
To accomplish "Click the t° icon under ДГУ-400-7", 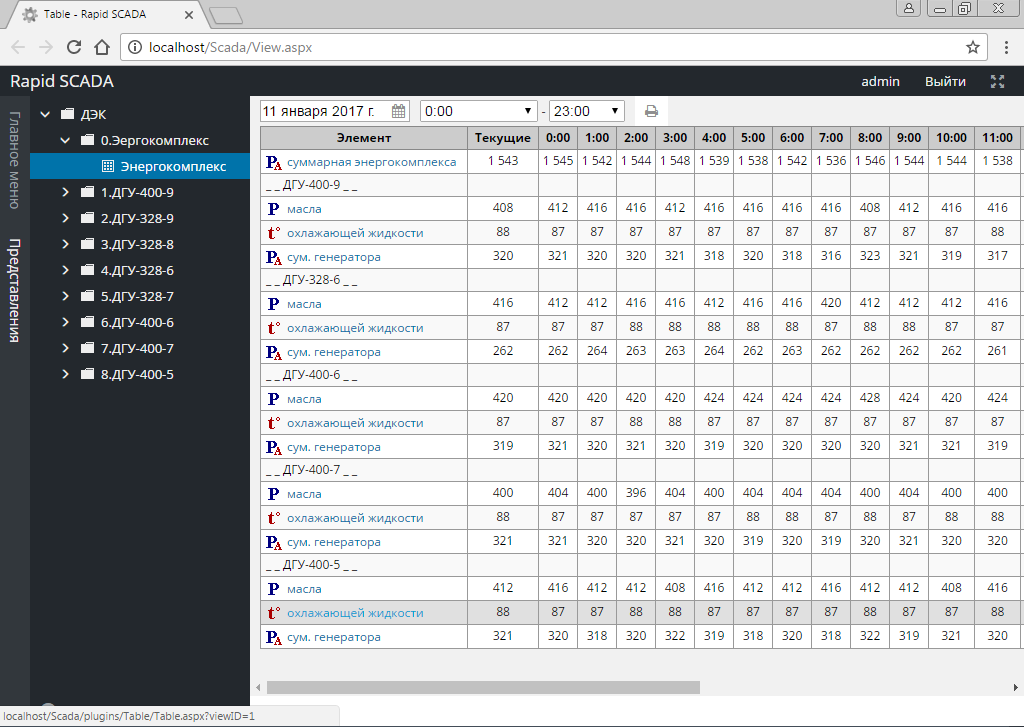I will pos(274,518).
